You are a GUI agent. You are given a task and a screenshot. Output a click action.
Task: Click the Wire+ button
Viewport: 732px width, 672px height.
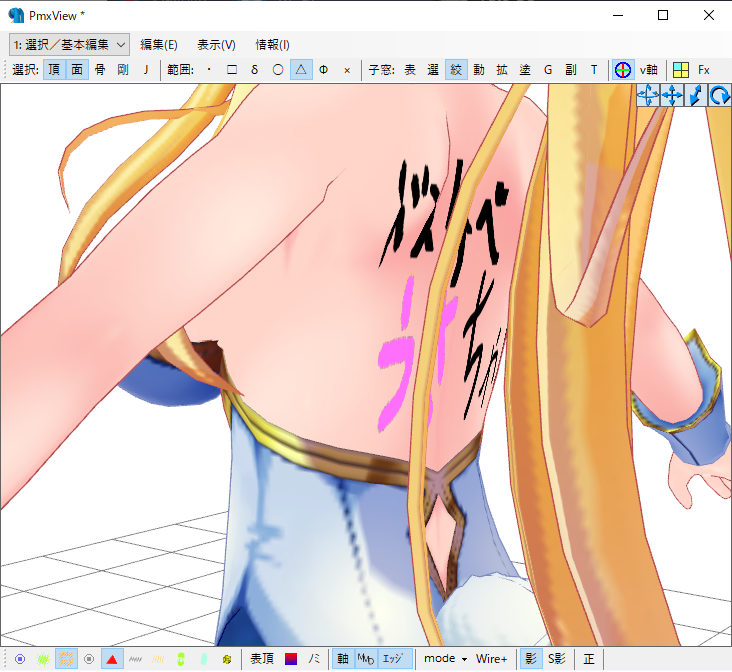491,659
